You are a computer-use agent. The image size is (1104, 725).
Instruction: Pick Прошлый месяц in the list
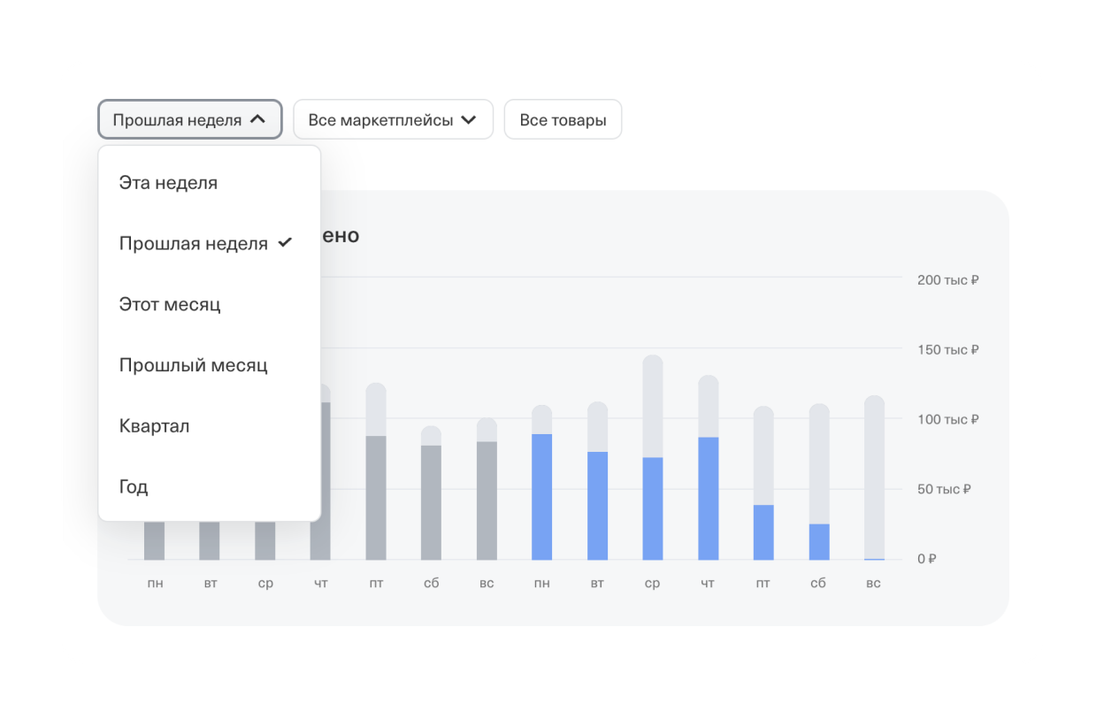193,365
